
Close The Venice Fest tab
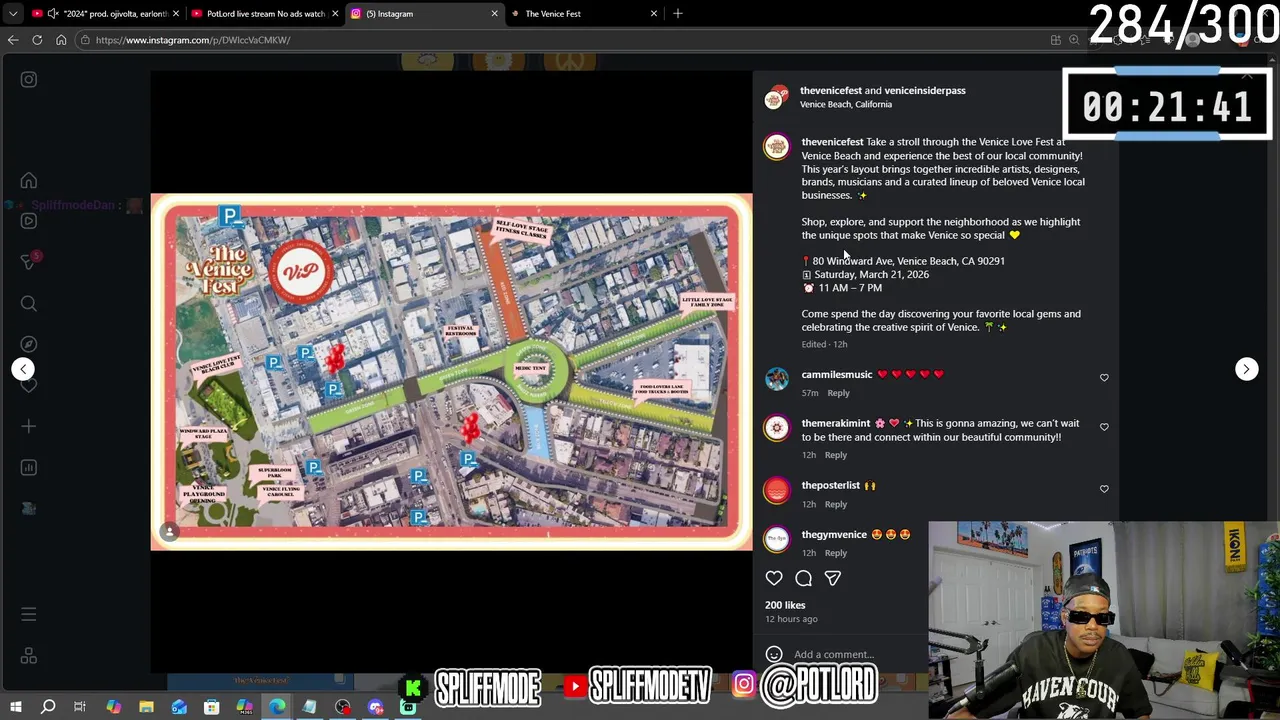pos(654,14)
